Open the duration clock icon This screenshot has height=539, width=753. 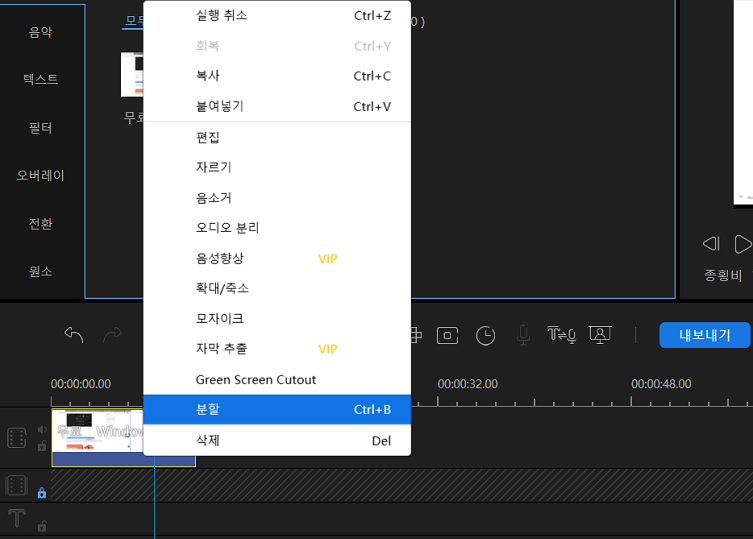point(486,335)
